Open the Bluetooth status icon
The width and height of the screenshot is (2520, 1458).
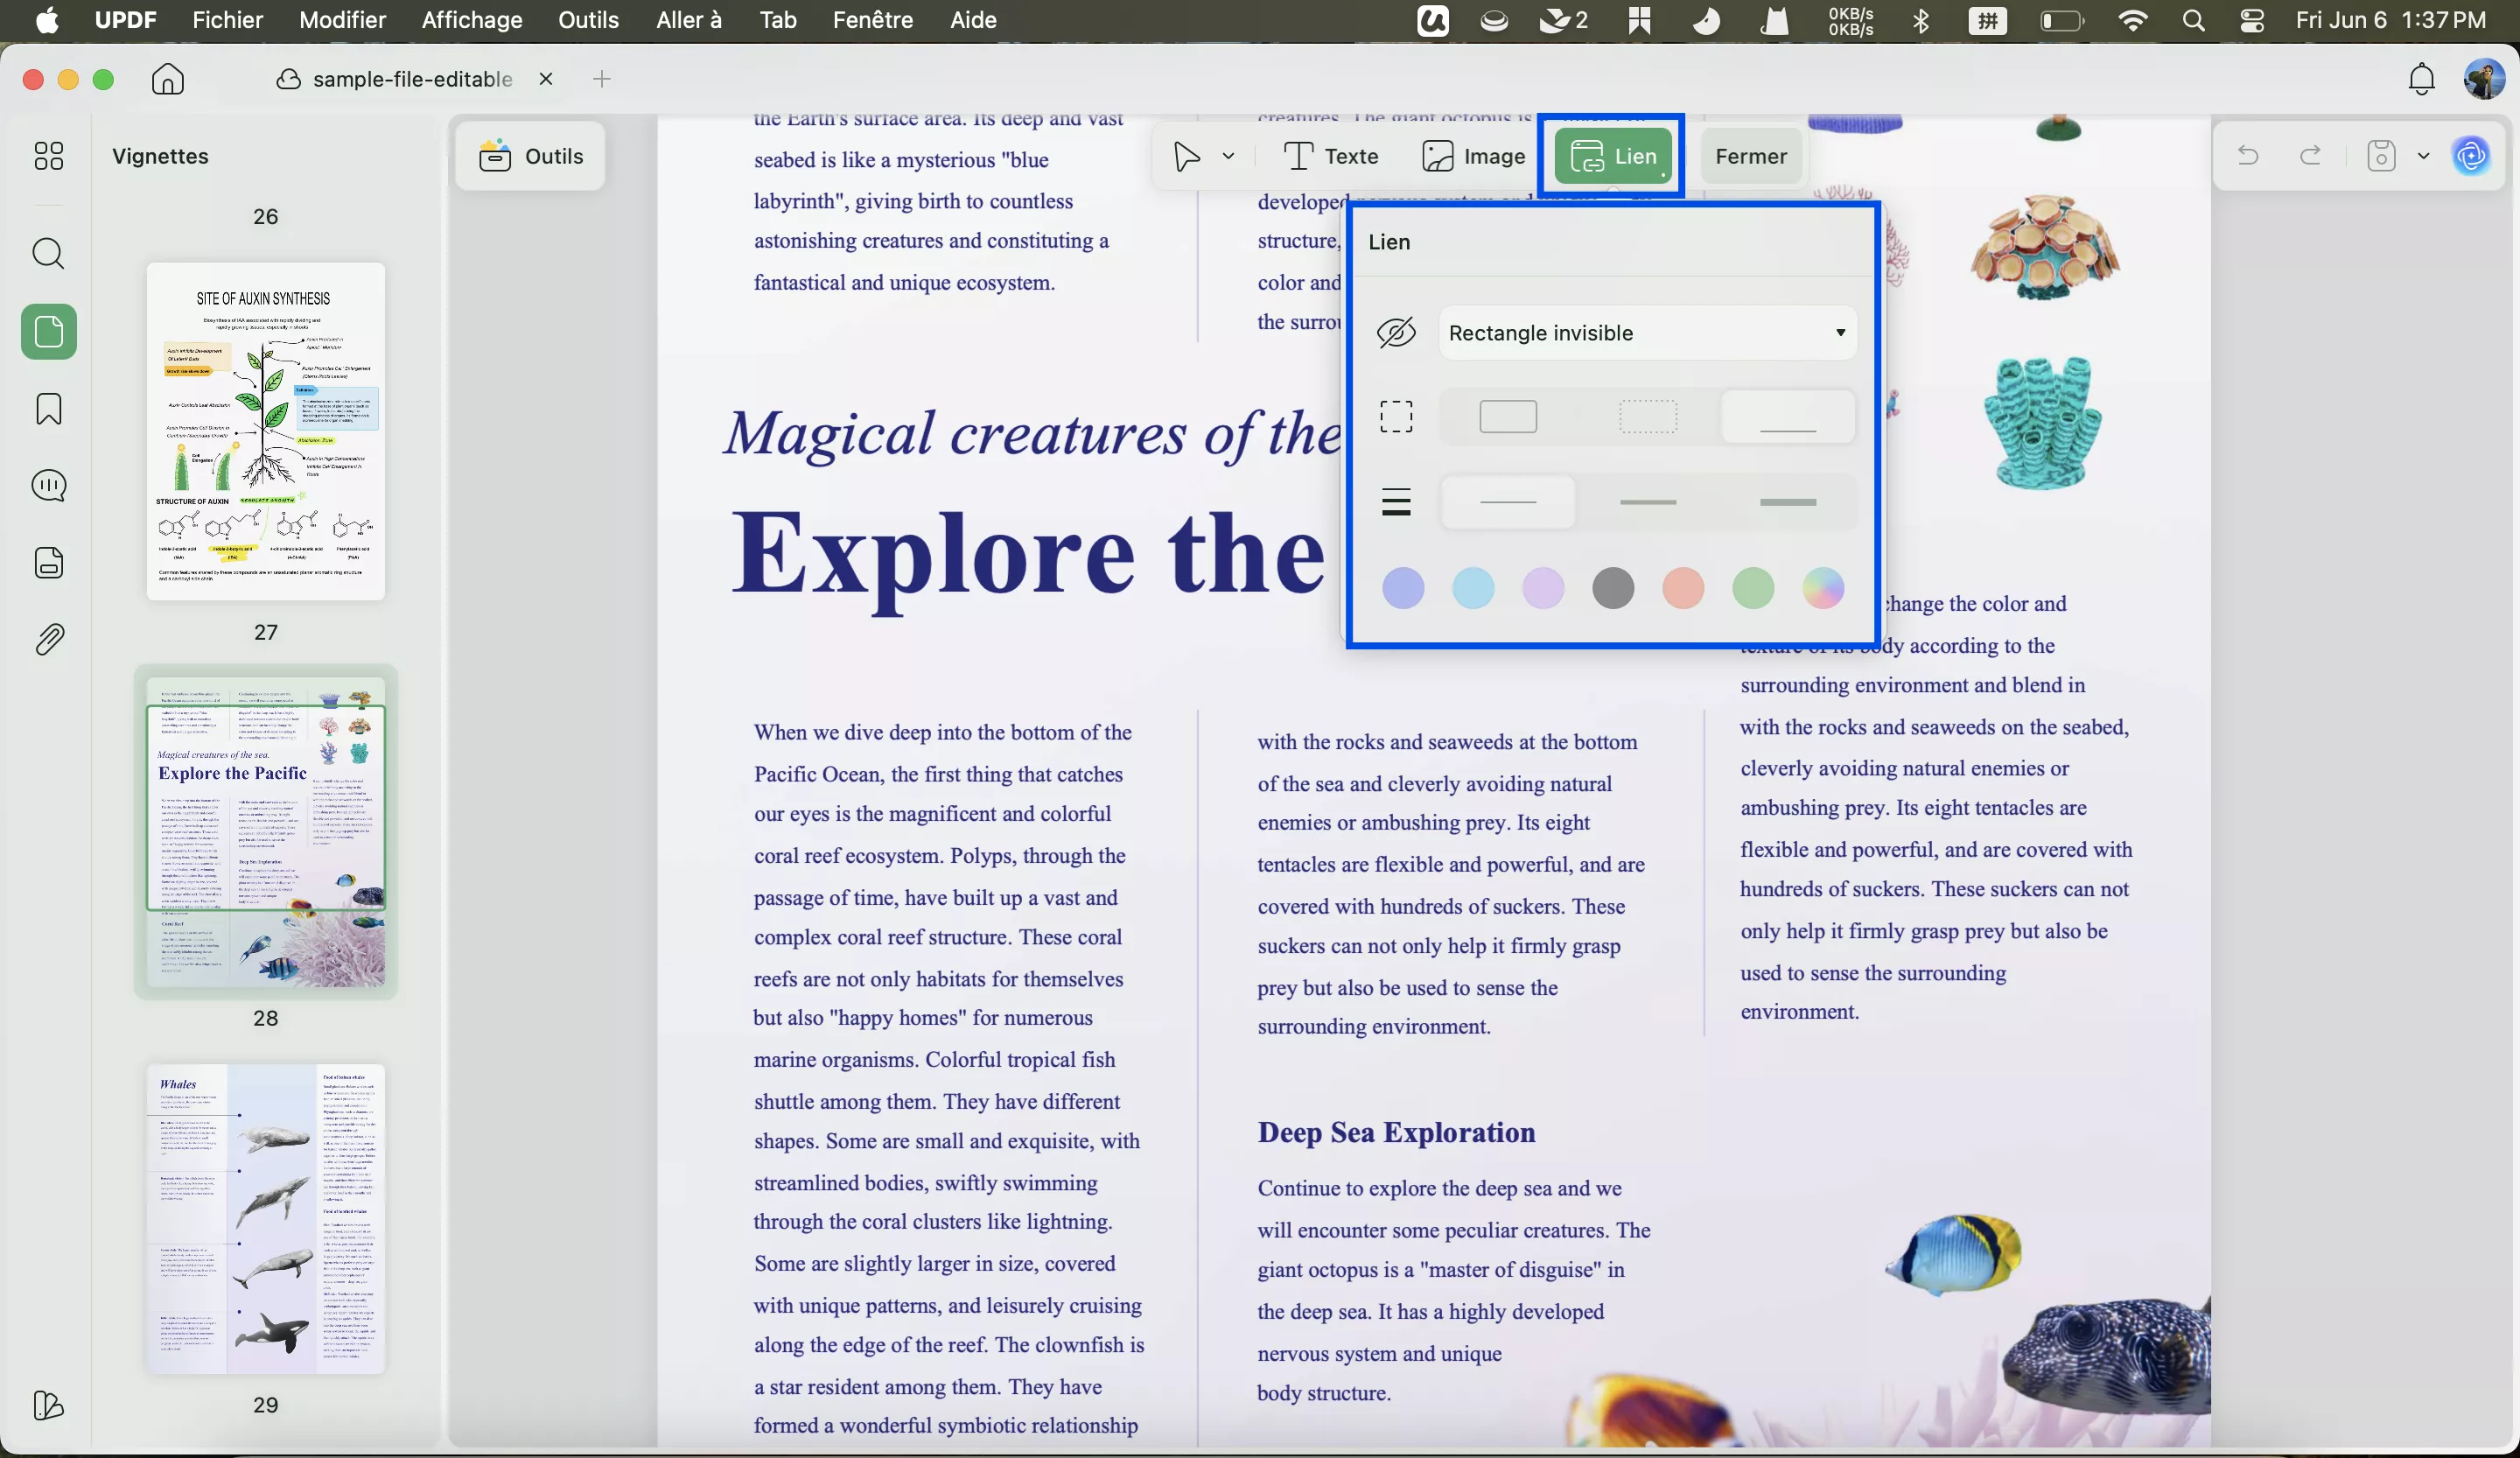(x=1921, y=21)
